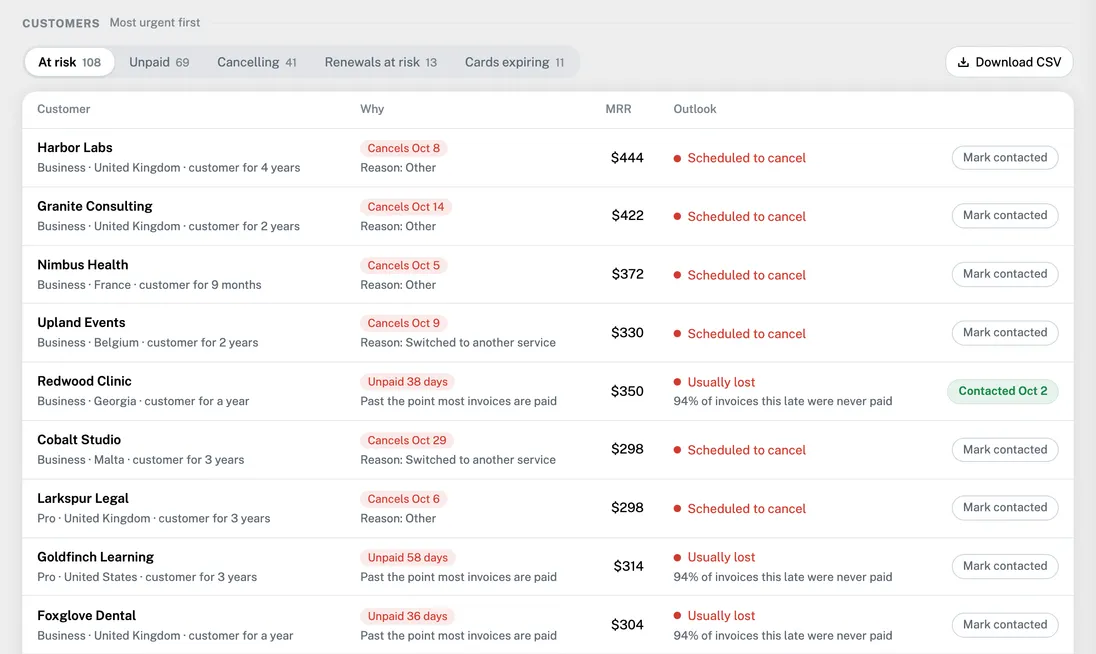Click the Cancels Oct 29 badge
The image size is (1096, 654).
[x=407, y=440]
